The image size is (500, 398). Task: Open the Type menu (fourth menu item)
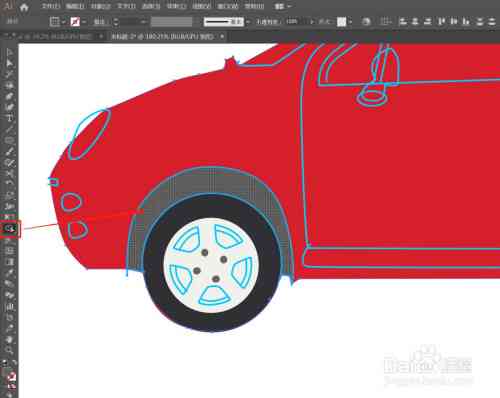click(x=126, y=6)
